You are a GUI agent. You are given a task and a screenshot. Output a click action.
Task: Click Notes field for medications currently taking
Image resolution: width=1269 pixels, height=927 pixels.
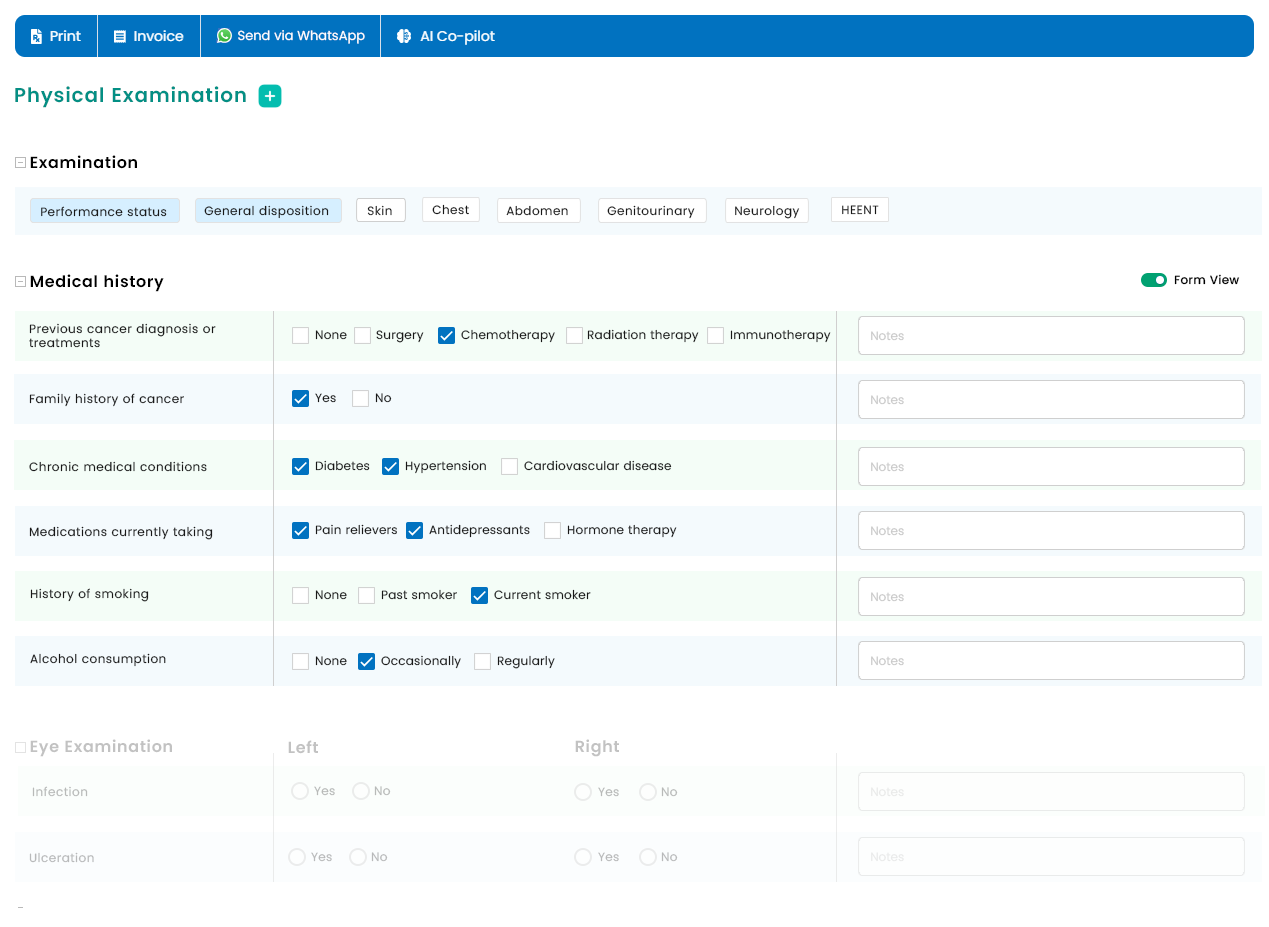(x=1051, y=531)
